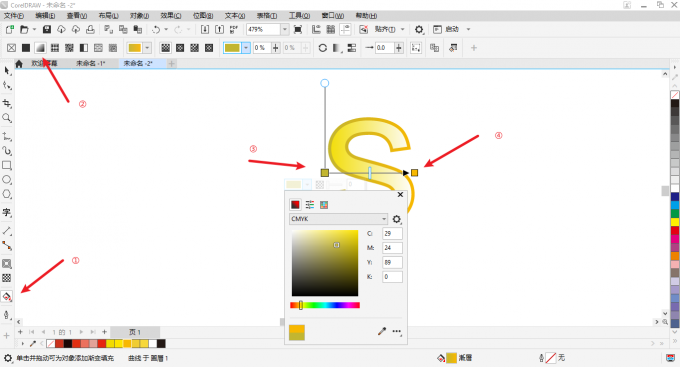Click the Print icon in standard toolbar
The width and height of the screenshot is (680, 367).
90,29
